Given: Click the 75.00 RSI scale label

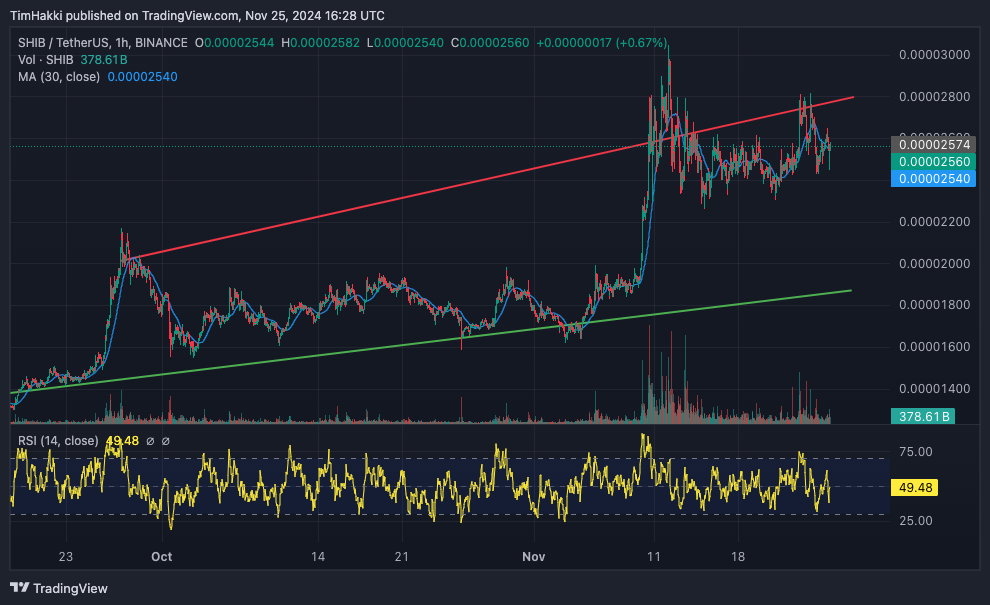Looking at the screenshot, I should click(x=915, y=452).
